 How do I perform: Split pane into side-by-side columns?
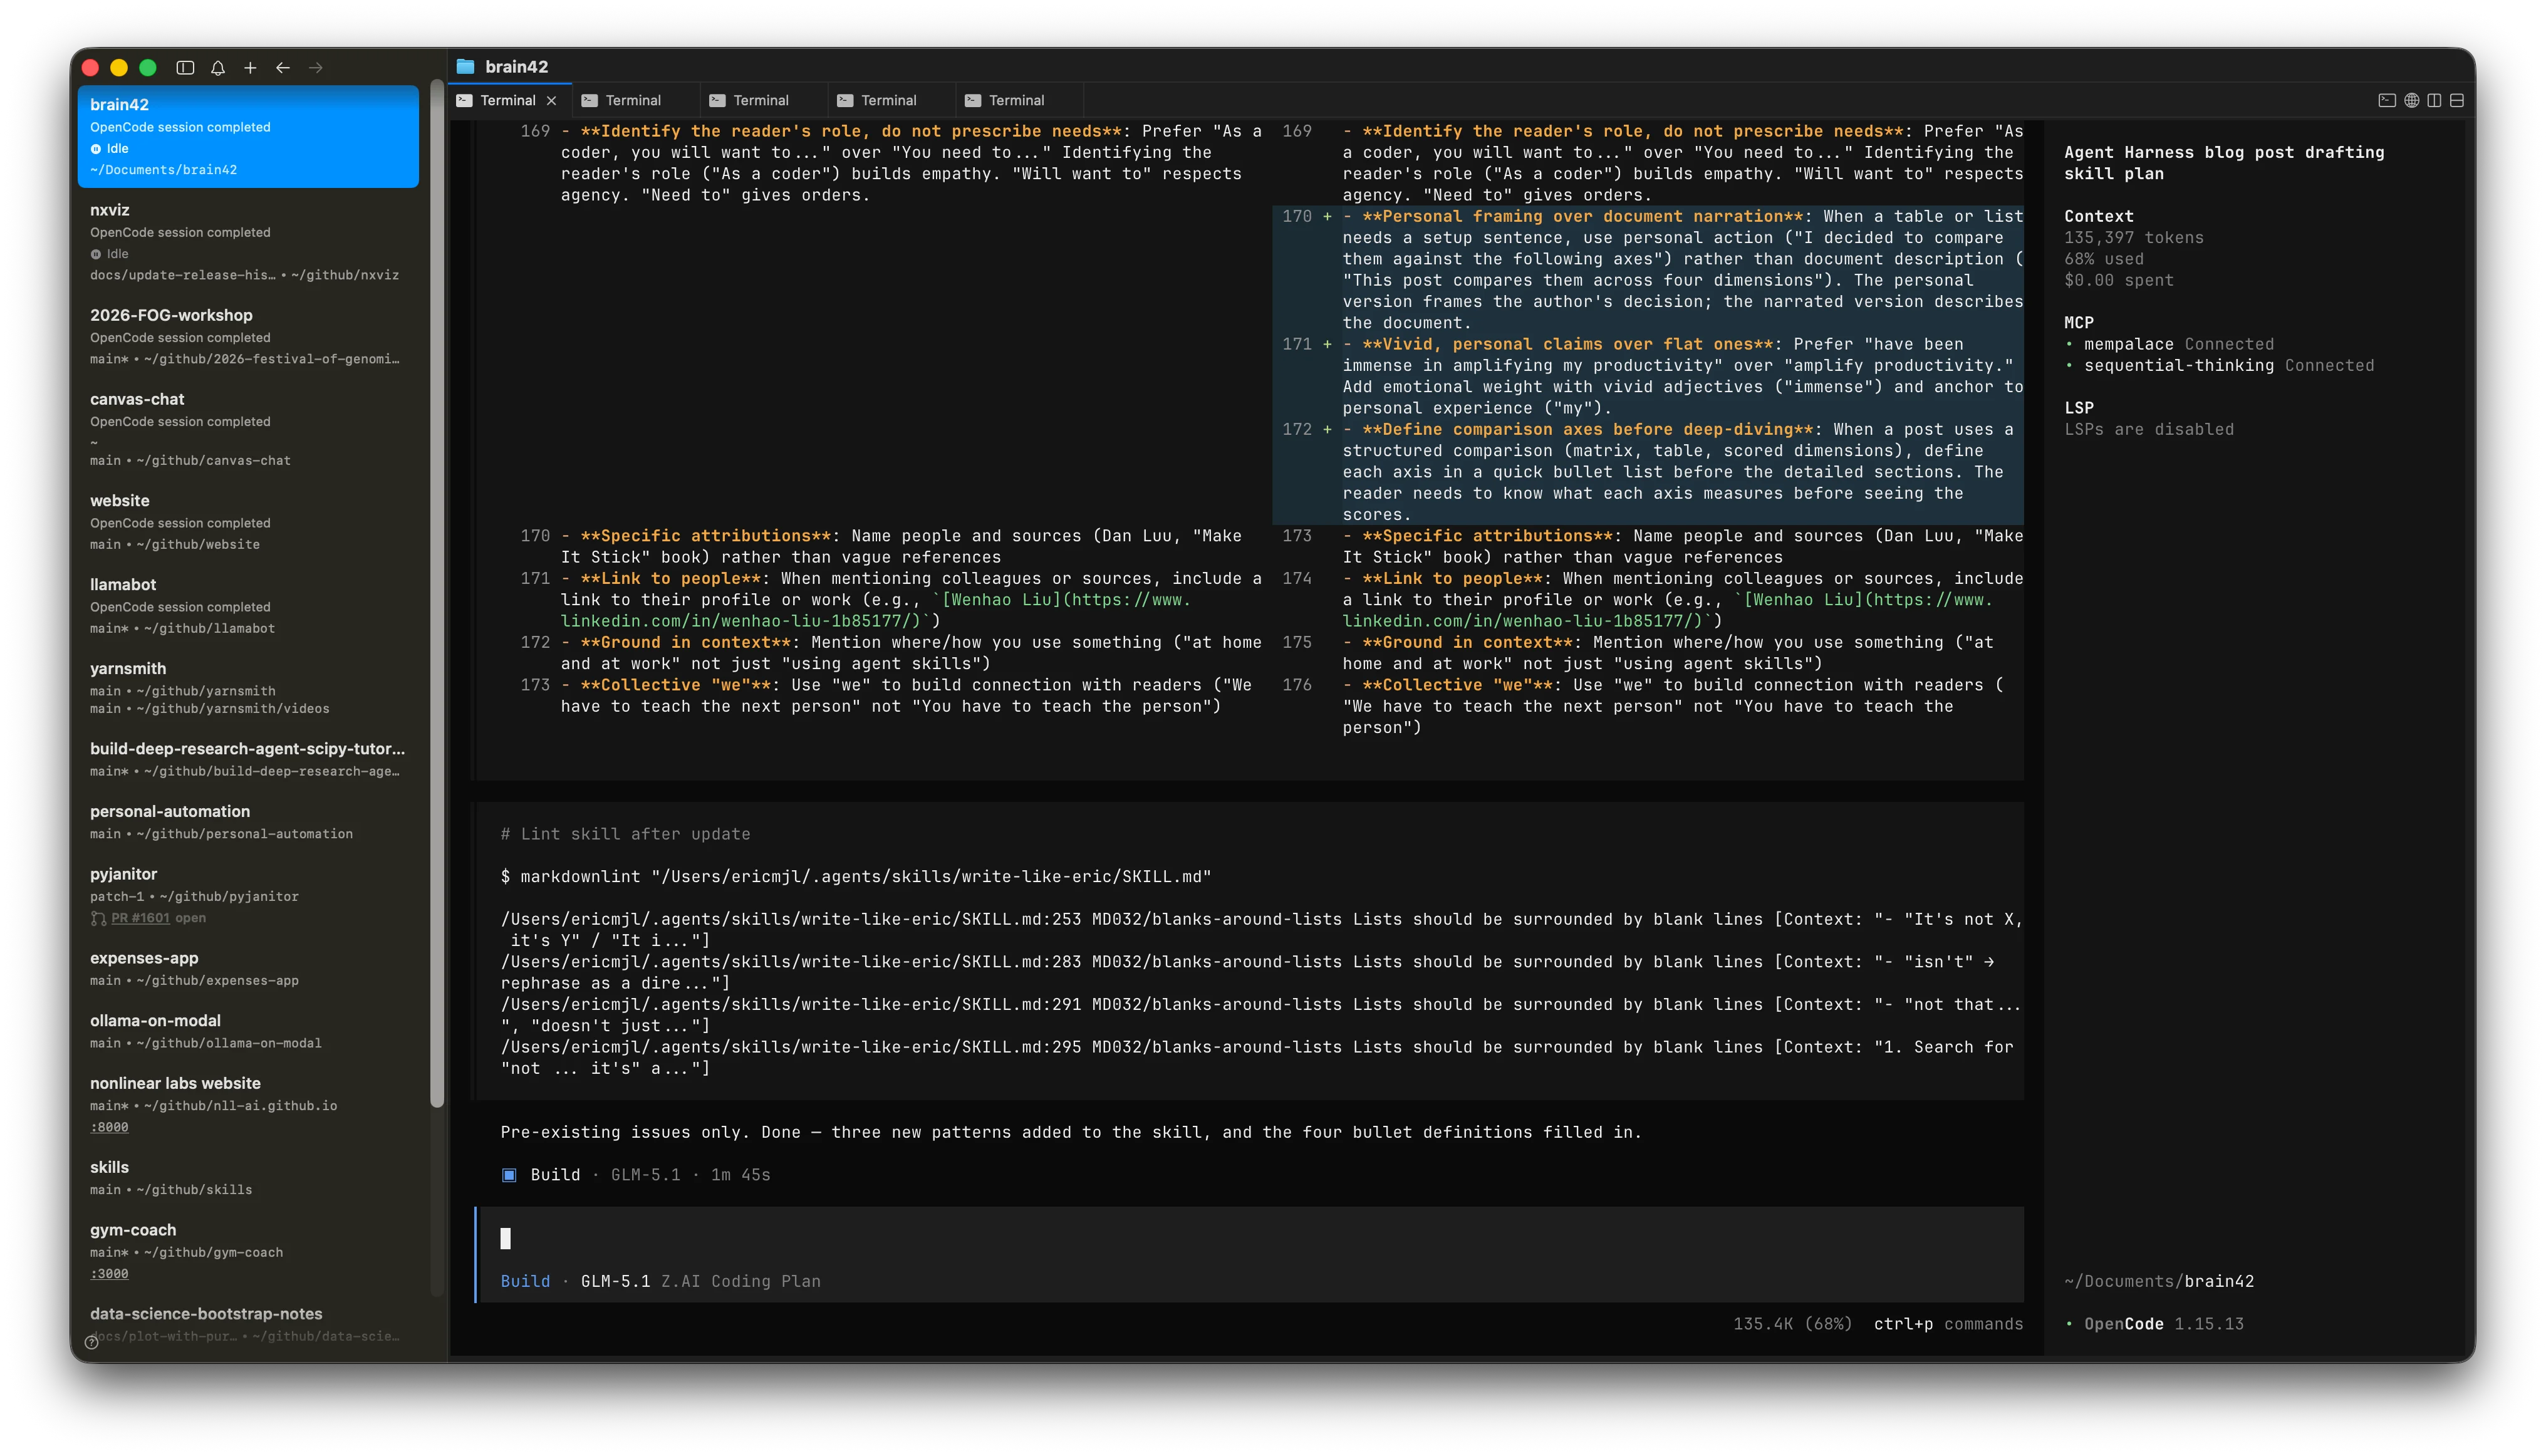click(2434, 100)
